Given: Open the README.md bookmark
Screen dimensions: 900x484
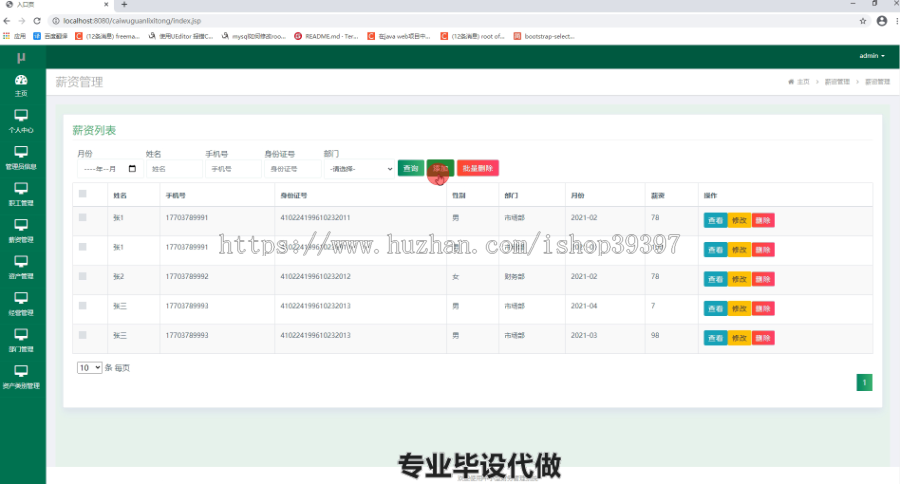Looking at the screenshot, I should click(x=326, y=36).
